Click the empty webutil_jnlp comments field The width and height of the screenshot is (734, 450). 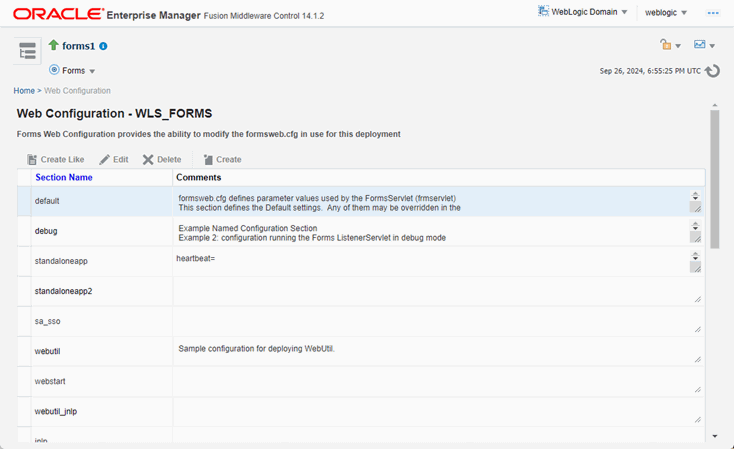[438, 412]
